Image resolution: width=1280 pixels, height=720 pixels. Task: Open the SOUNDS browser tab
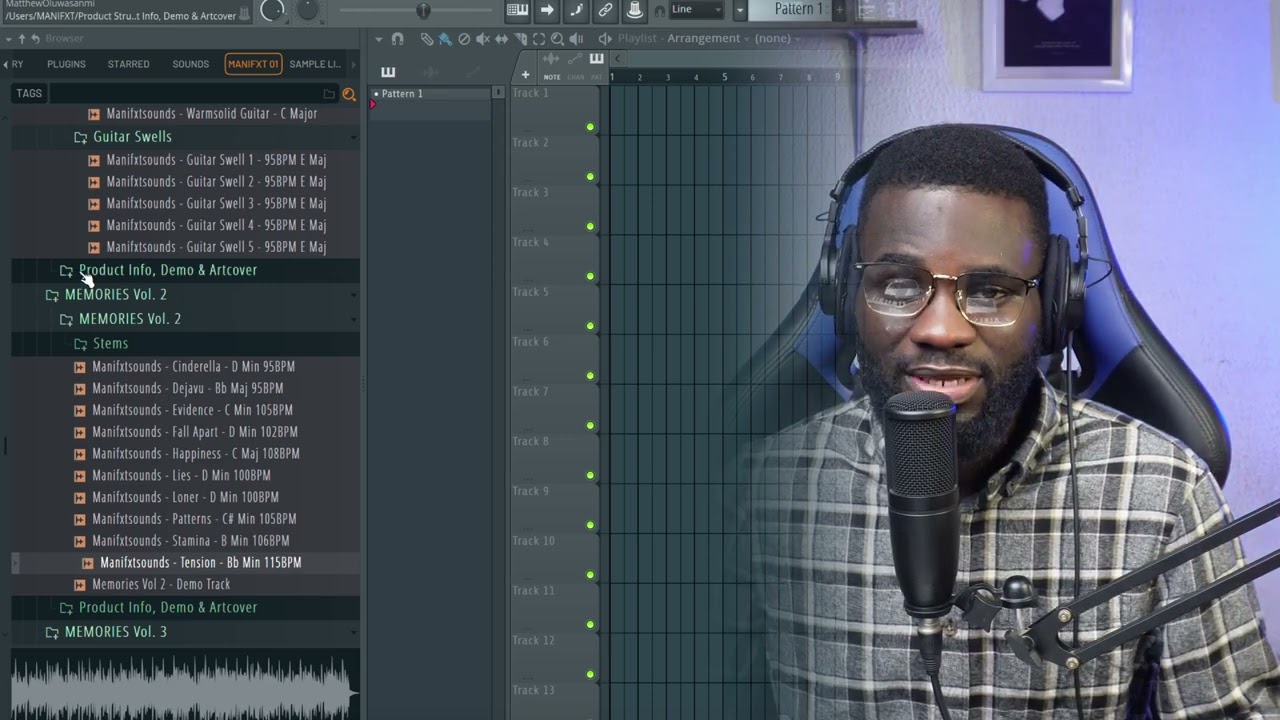(x=190, y=64)
